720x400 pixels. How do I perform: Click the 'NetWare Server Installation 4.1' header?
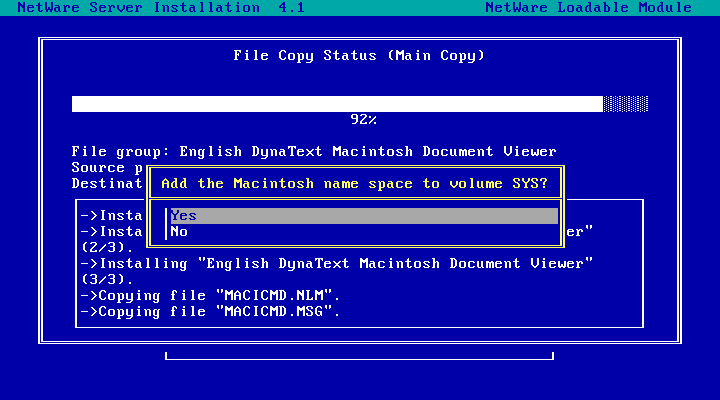pos(161,8)
